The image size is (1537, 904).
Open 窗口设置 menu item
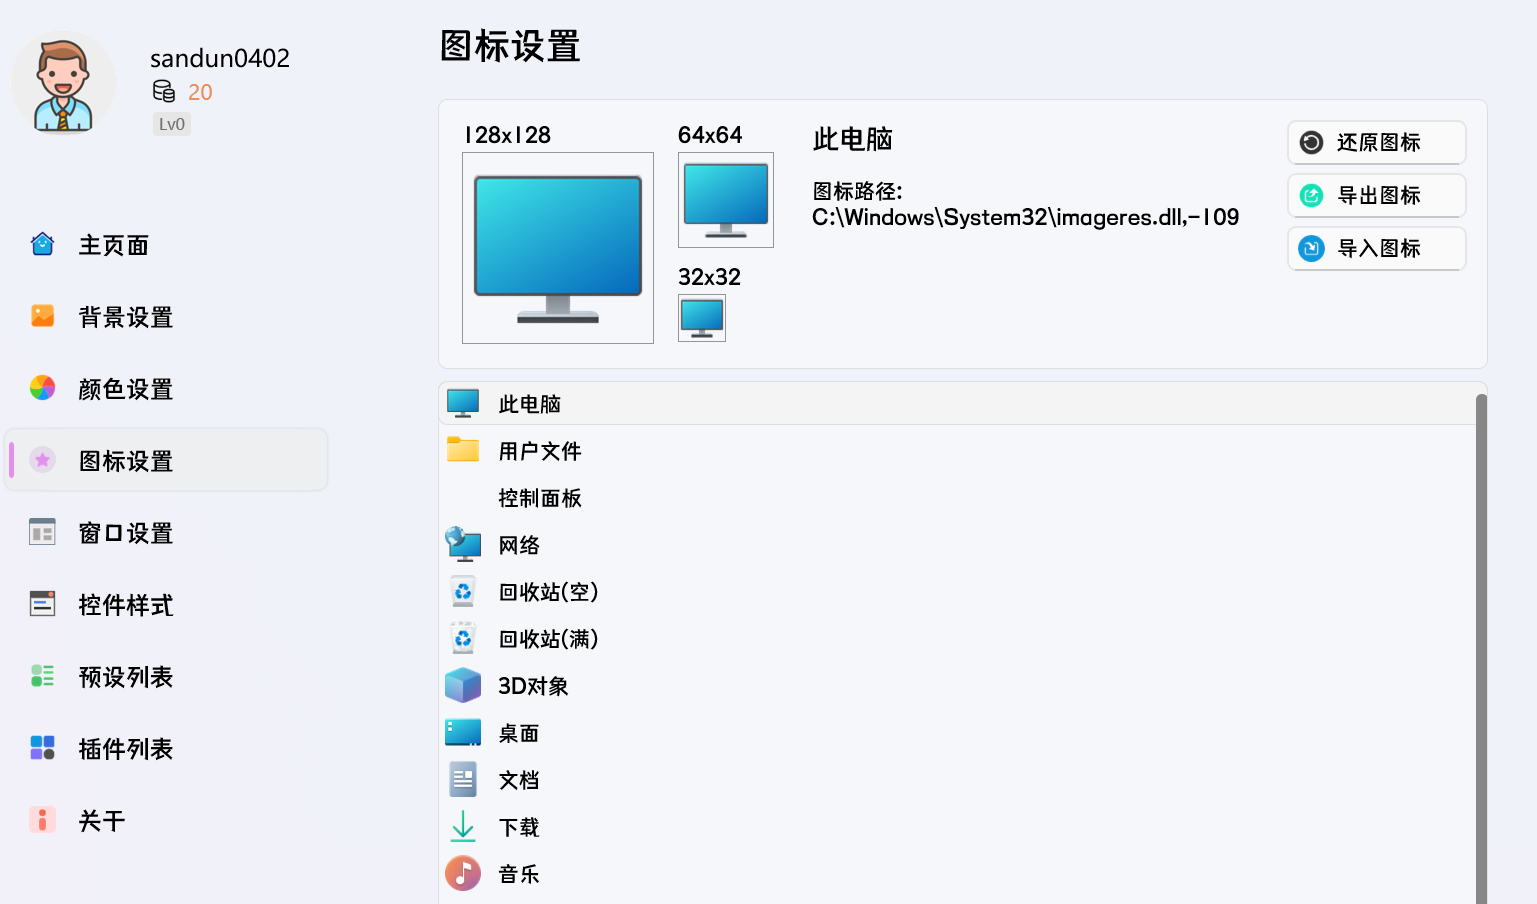coord(166,532)
